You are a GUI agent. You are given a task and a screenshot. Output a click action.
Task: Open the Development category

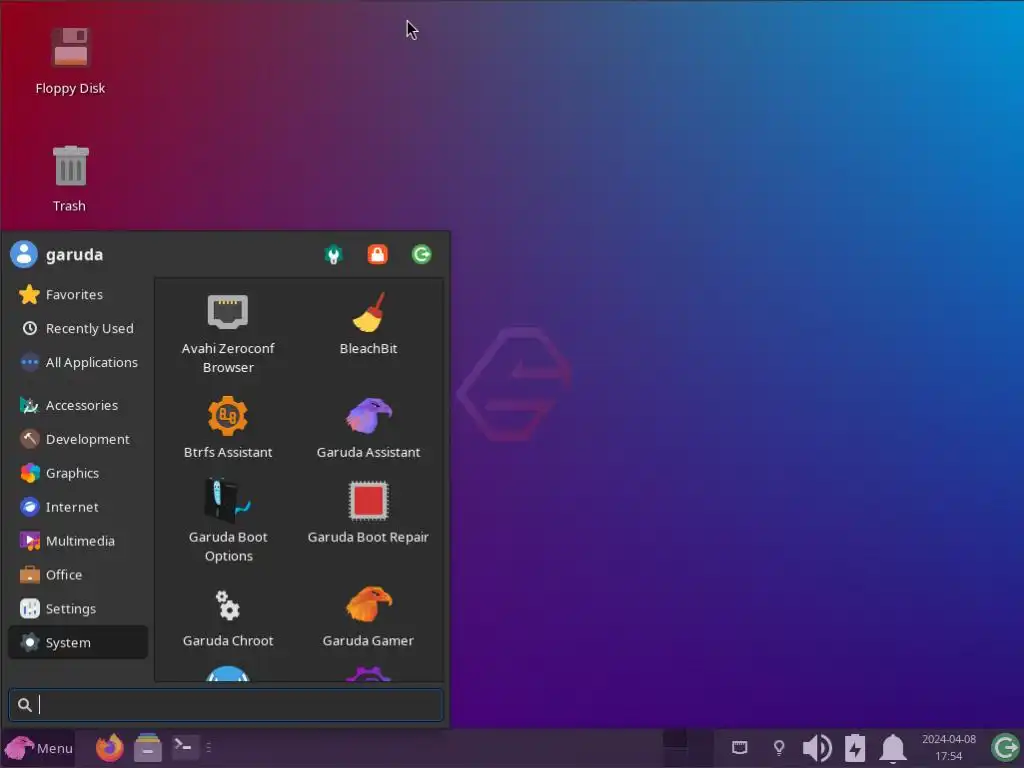(78, 440)
